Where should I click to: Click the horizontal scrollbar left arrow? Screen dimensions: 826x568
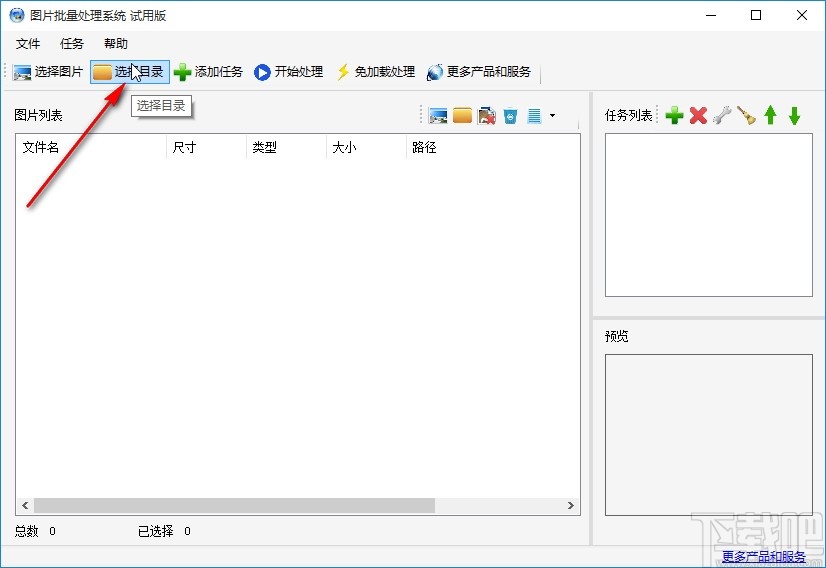click(25, 505)
